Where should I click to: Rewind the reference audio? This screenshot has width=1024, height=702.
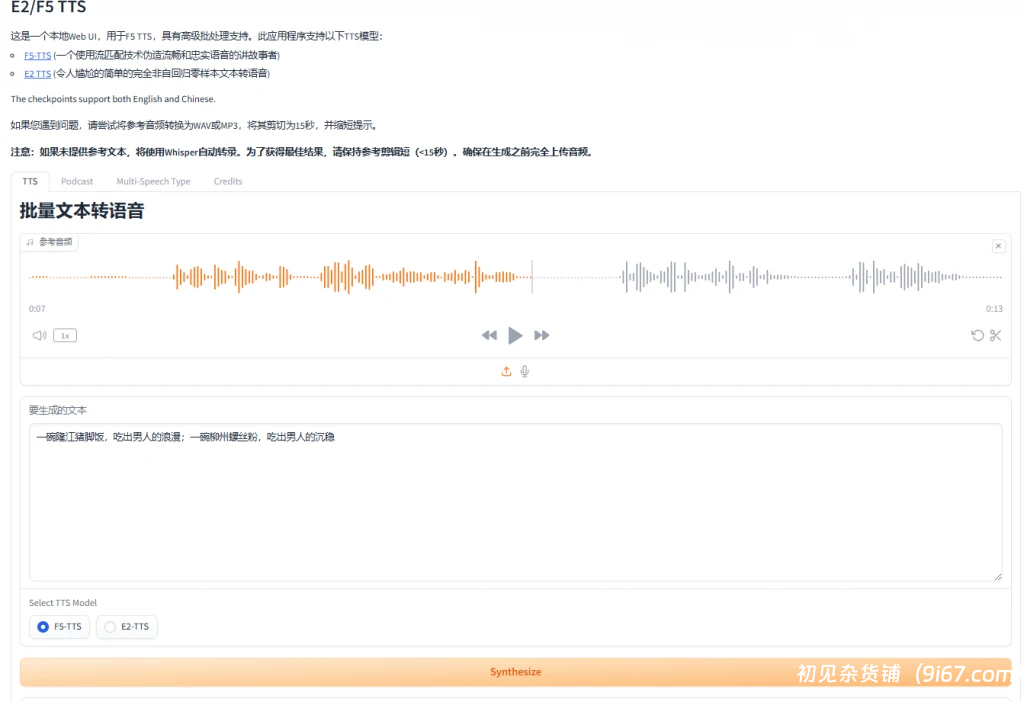coord(489,336)
